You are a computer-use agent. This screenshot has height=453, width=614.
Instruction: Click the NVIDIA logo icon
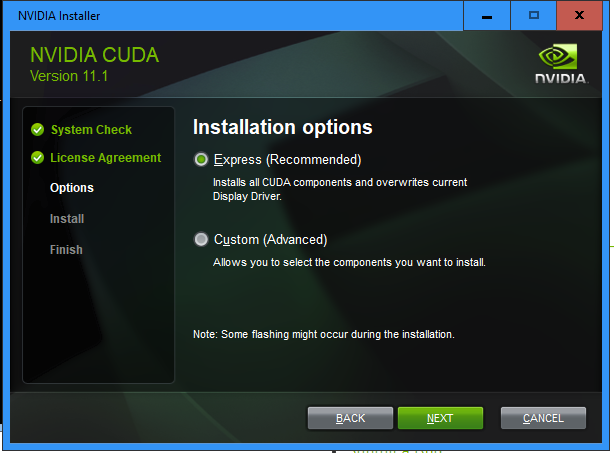click(x=561, y=63)
